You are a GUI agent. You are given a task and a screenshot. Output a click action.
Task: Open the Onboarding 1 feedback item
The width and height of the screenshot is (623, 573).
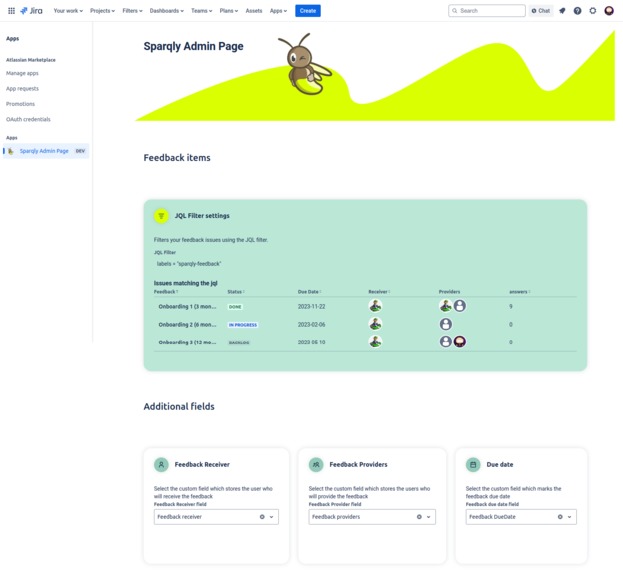(x=187, y=306)
